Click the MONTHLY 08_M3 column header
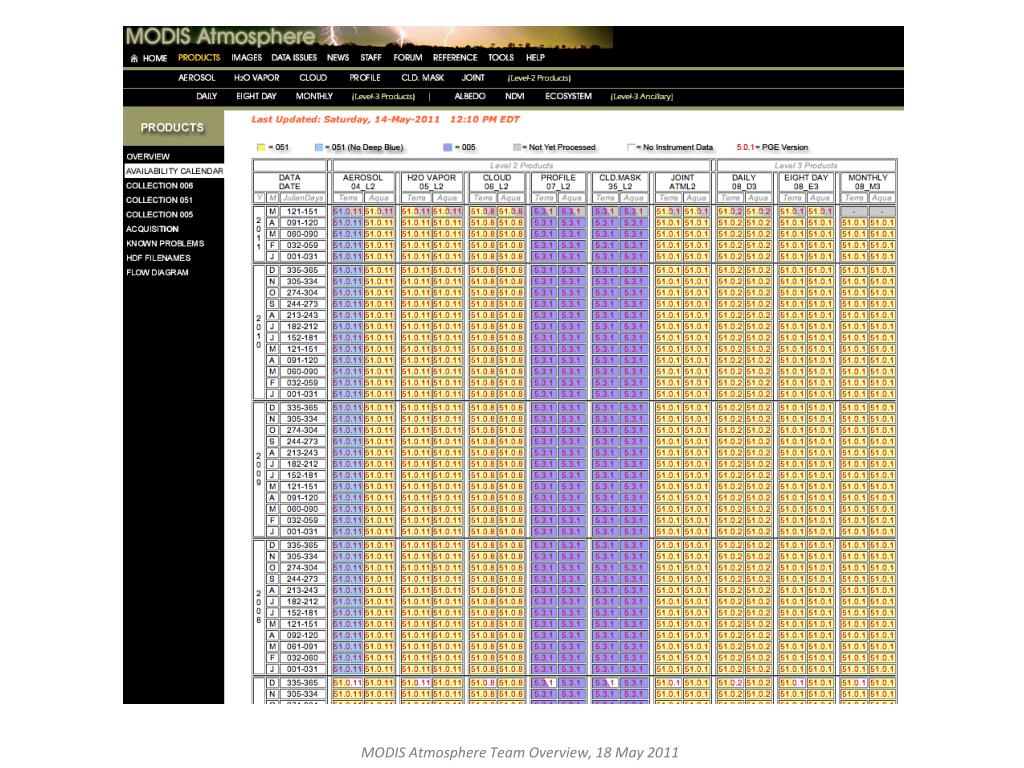1024x768 pixels. (x=867, y=182)
